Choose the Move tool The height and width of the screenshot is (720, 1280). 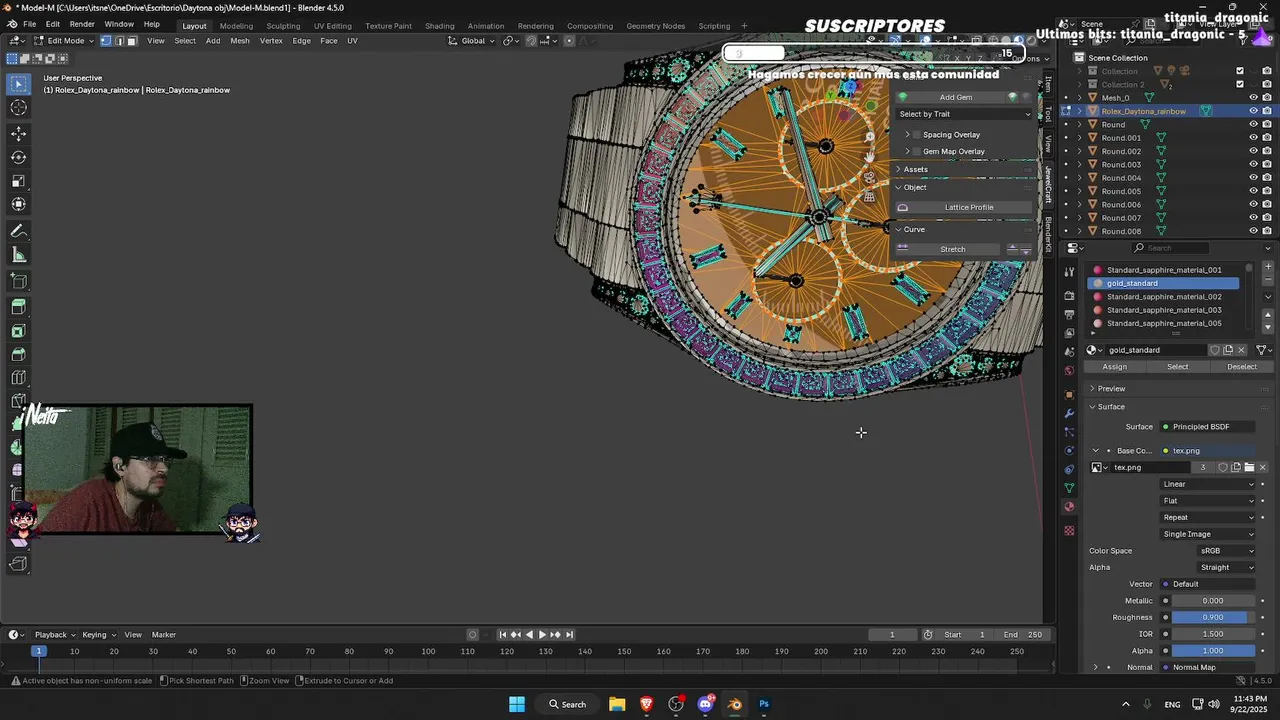coord(18,133)
